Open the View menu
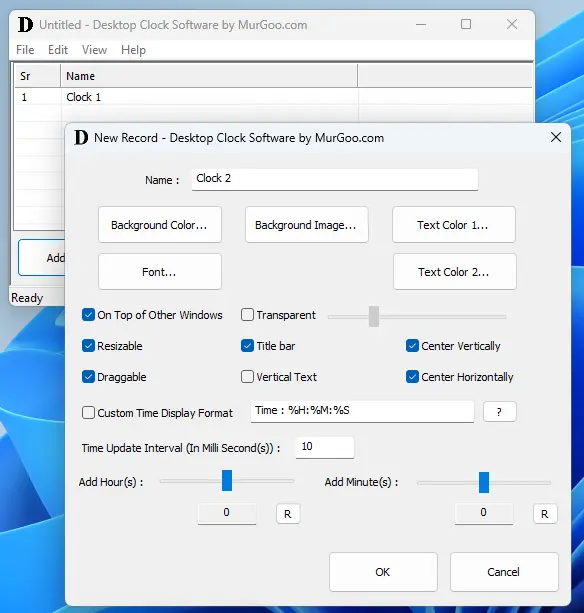Viewport: 584px width, 613px height. tap(94, 50)
